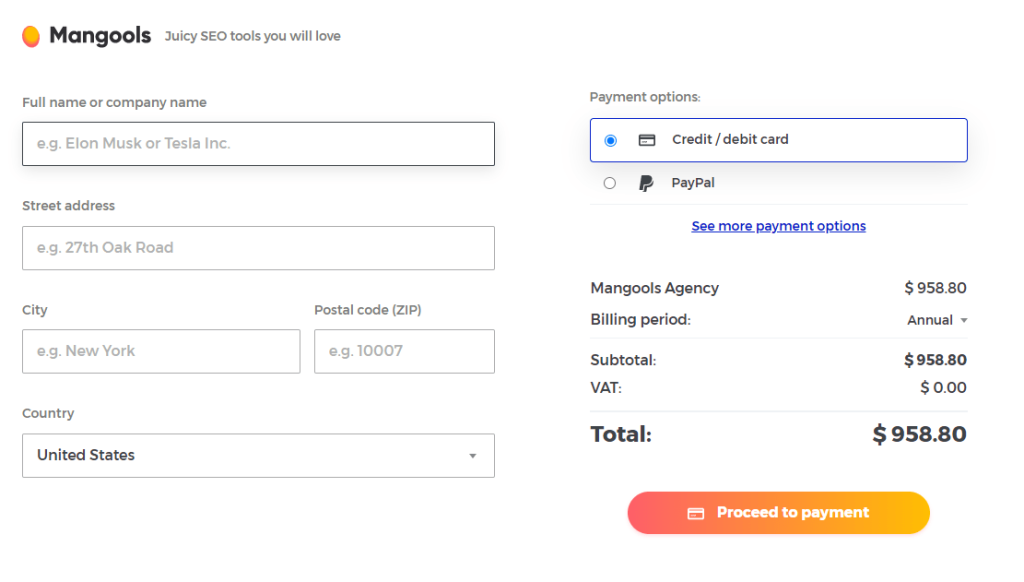
Task: Open the Annual billing period dropdown
Action: tap(937, 320)
